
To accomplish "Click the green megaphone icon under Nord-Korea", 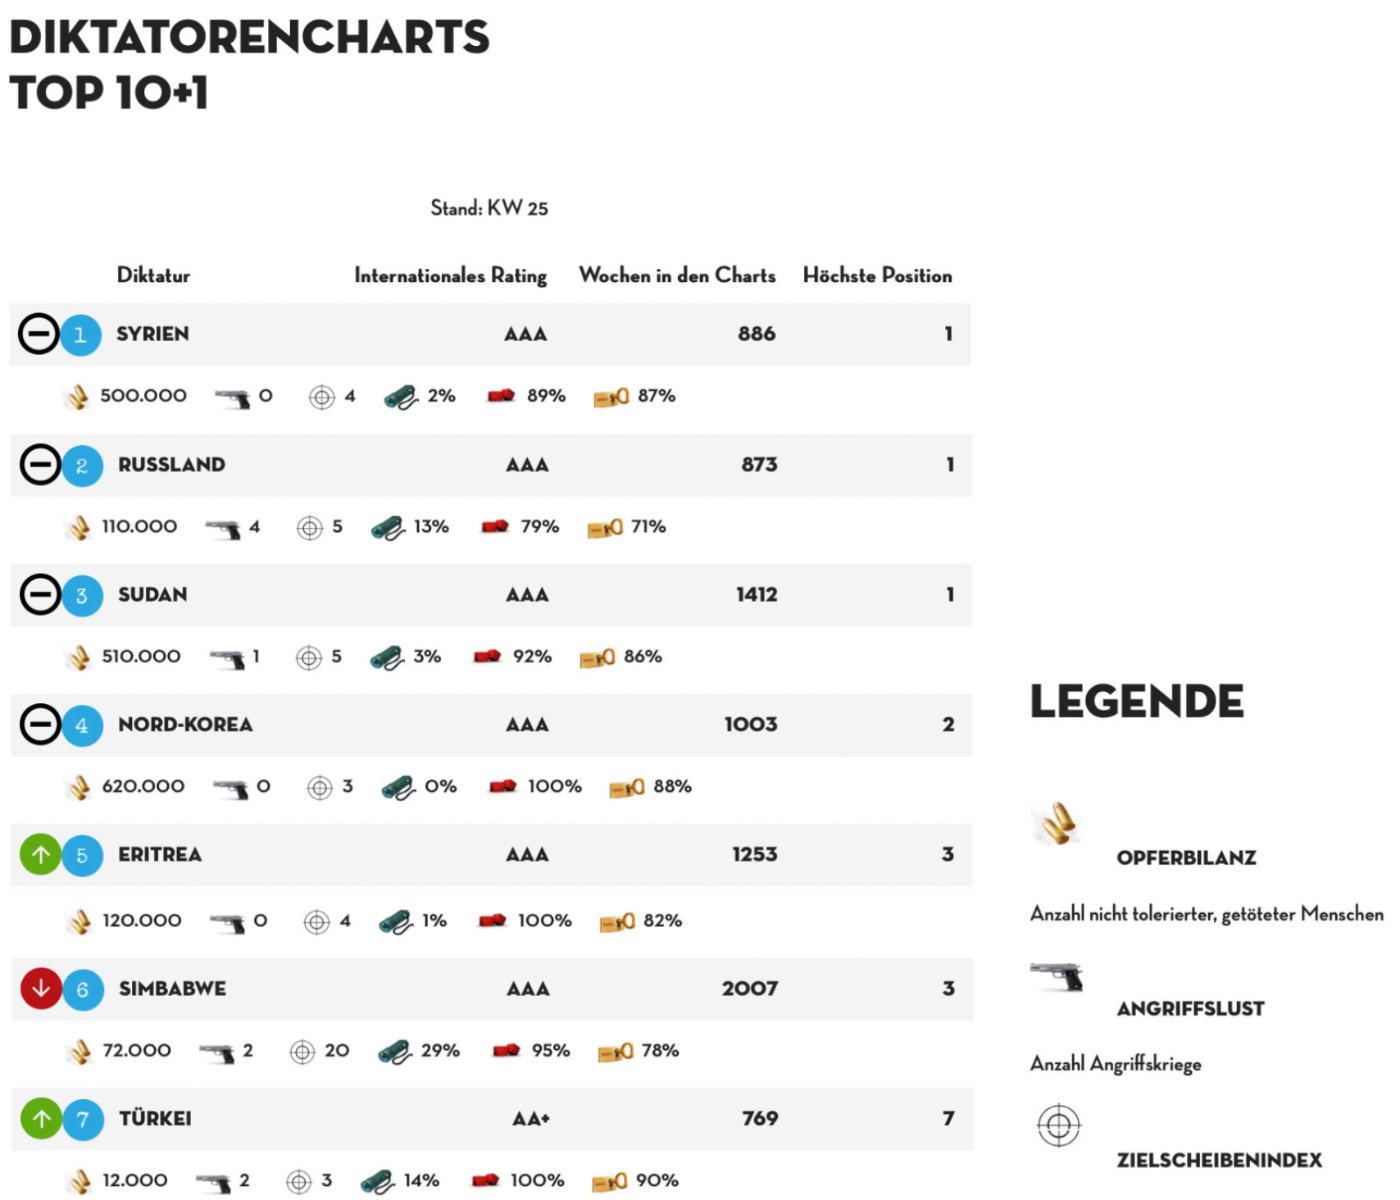I will pos(398,788).
